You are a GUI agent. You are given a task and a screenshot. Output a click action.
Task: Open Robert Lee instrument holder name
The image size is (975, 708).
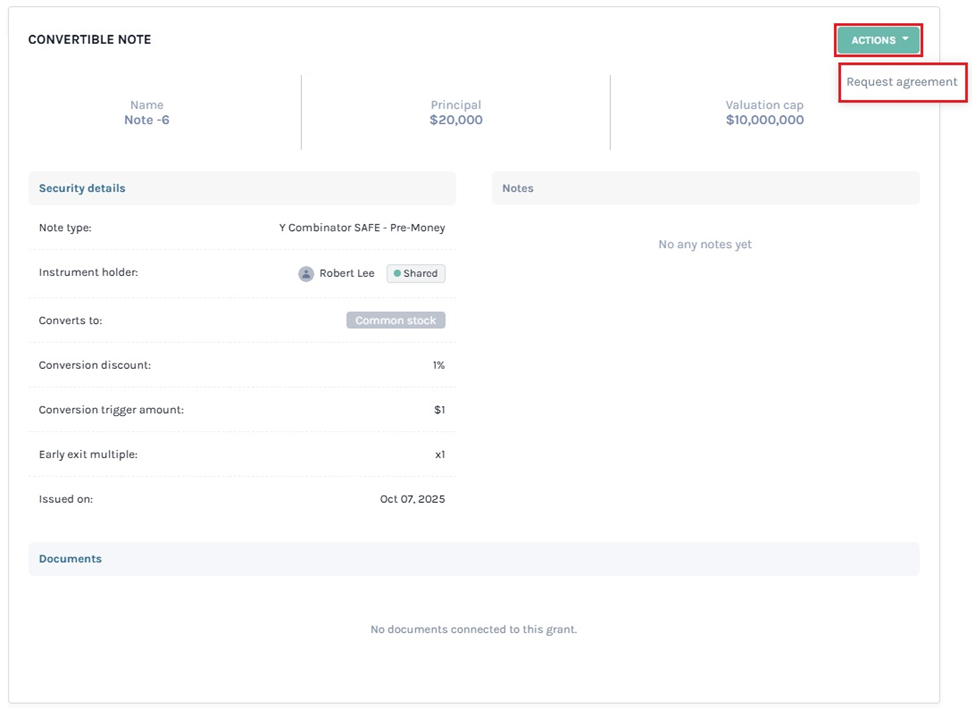[x=346, y=274]
